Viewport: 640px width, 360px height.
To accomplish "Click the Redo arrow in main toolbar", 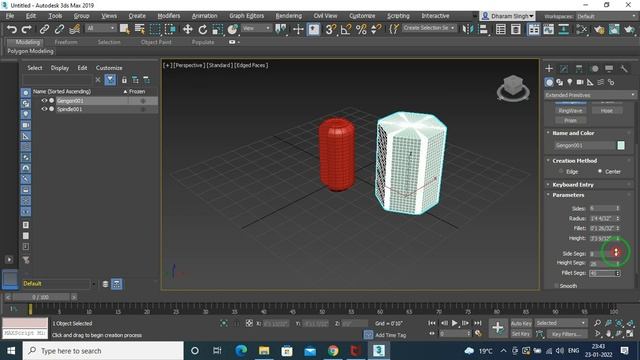I will pyautogui.click(x=27, y=29).
